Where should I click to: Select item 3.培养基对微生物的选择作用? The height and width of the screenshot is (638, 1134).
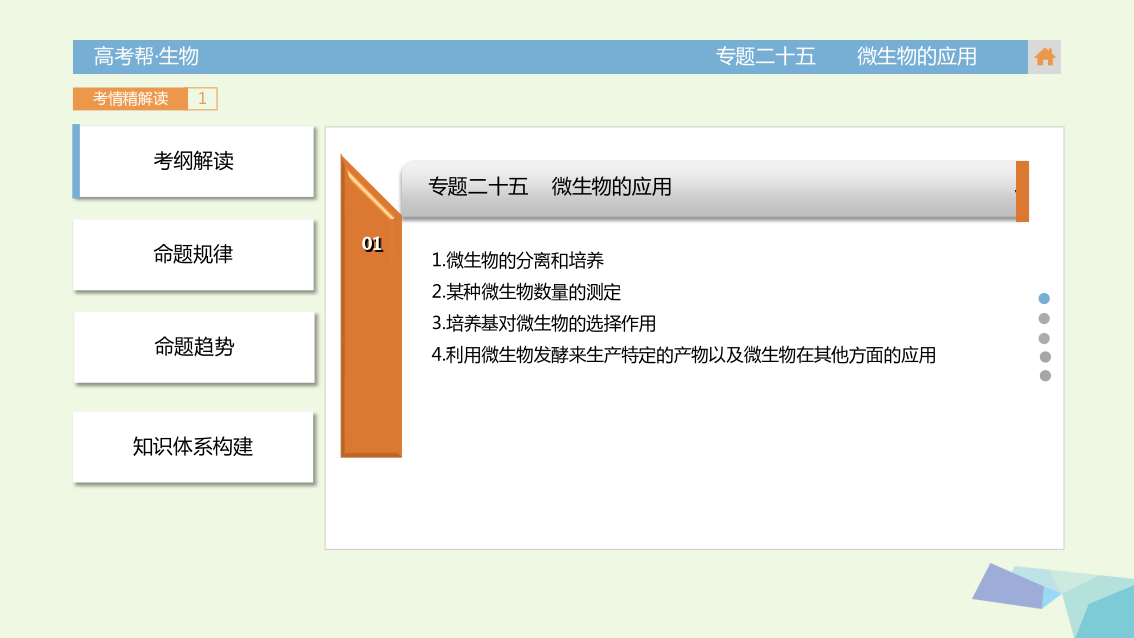(x=543, y=323)
